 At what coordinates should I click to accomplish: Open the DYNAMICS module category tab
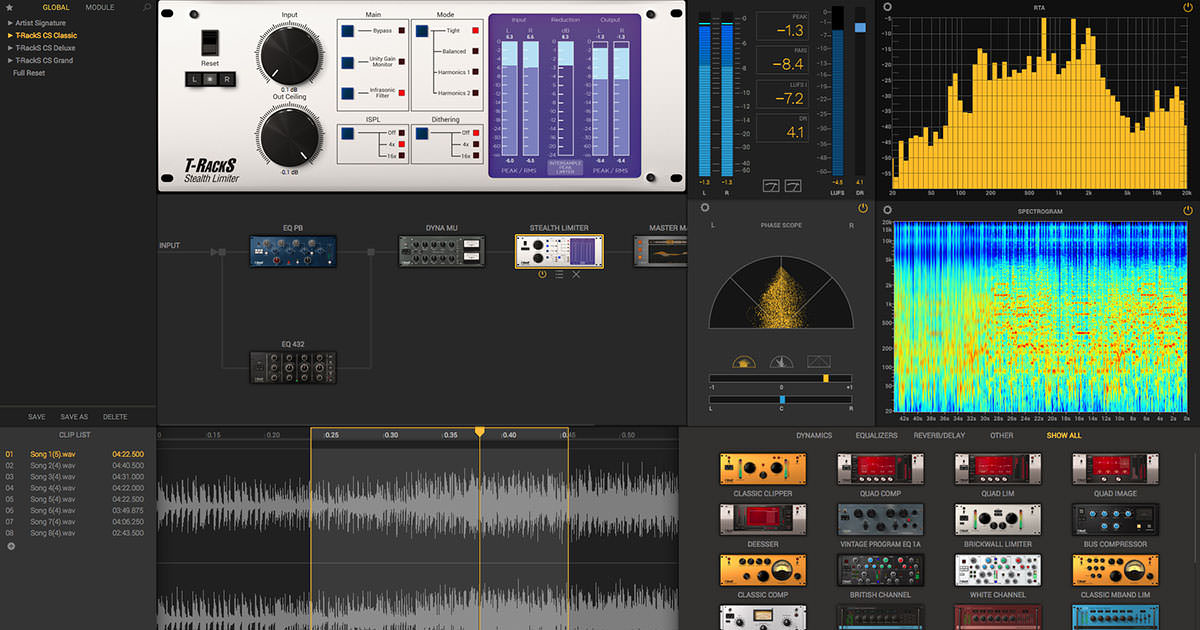pos(814,436)
